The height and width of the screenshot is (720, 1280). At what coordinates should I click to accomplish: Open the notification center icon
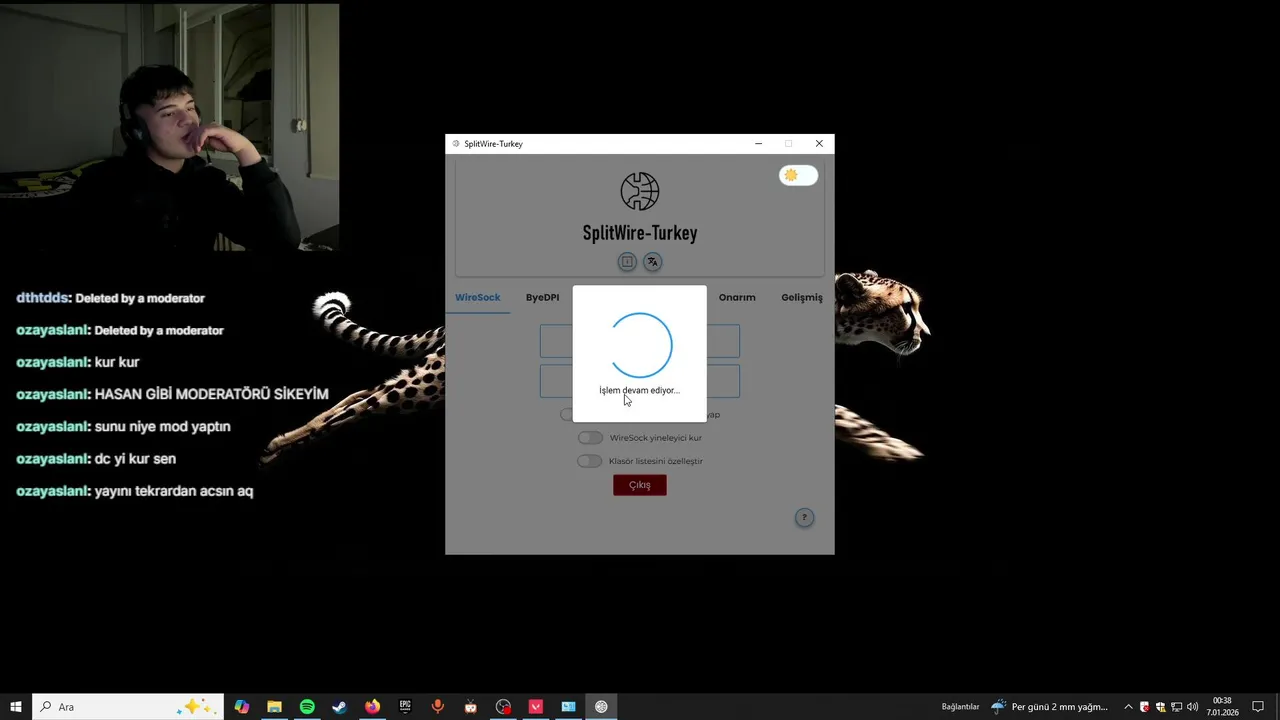click(x=1258, y=707)
